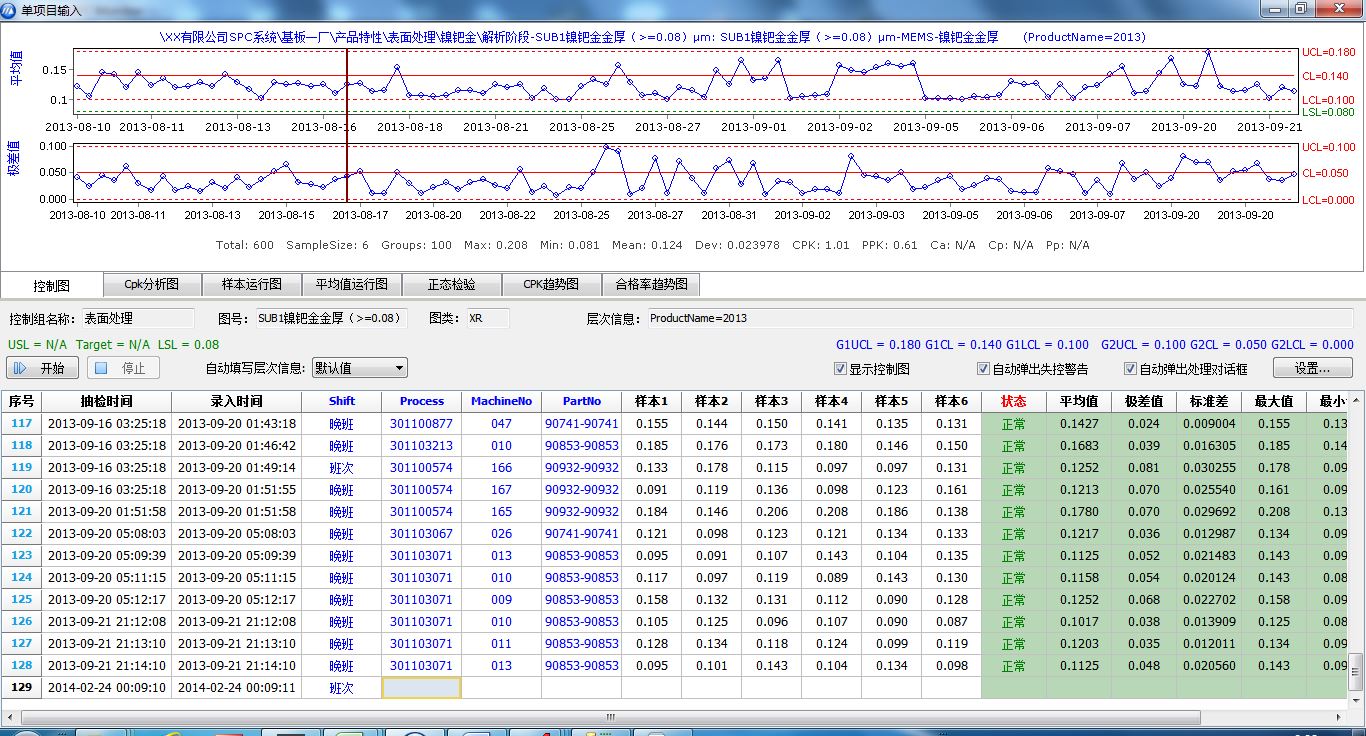Click Process value 301103067

[421, 534]
